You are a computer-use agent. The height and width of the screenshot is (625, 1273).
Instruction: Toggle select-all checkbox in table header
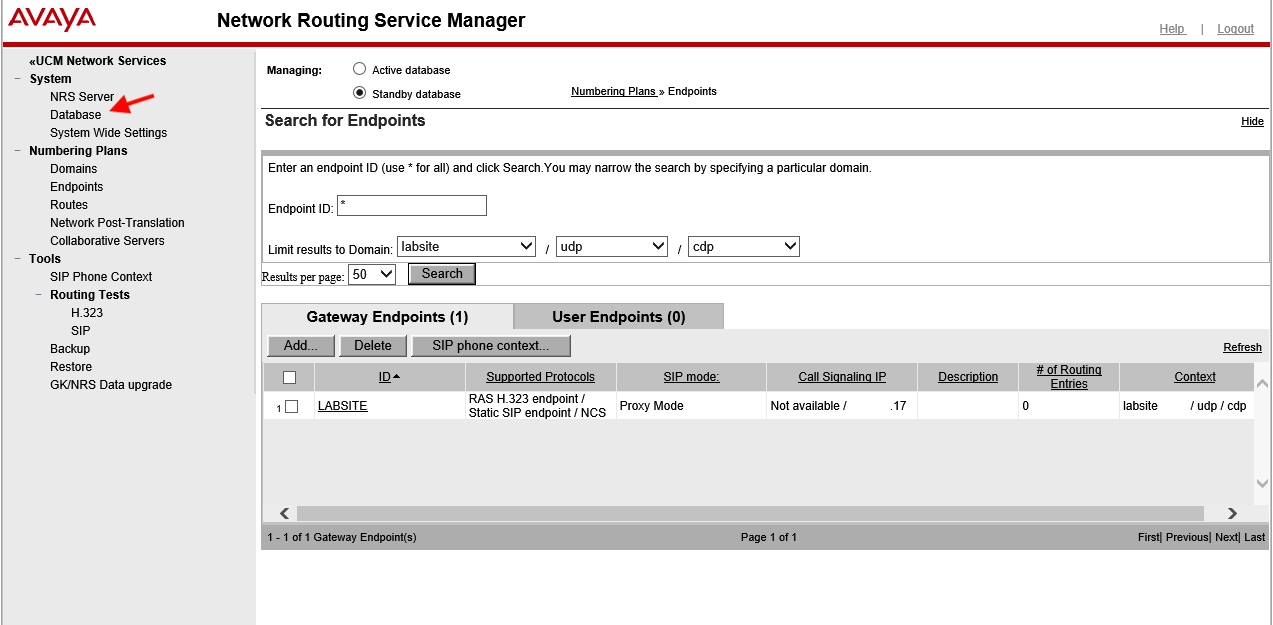(290, 377)
